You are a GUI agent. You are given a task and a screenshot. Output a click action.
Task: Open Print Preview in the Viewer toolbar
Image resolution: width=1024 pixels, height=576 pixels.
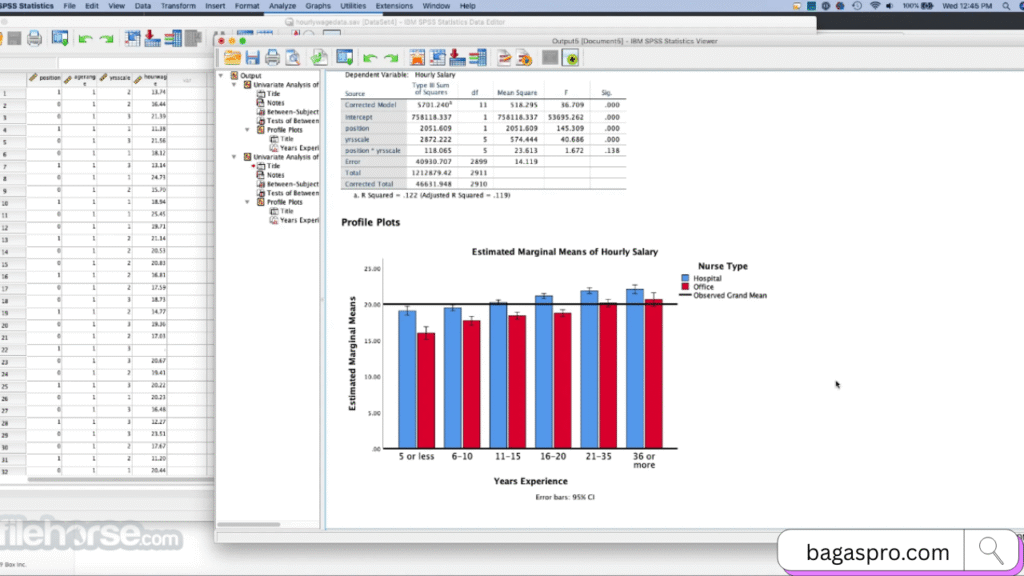[292, 57]
